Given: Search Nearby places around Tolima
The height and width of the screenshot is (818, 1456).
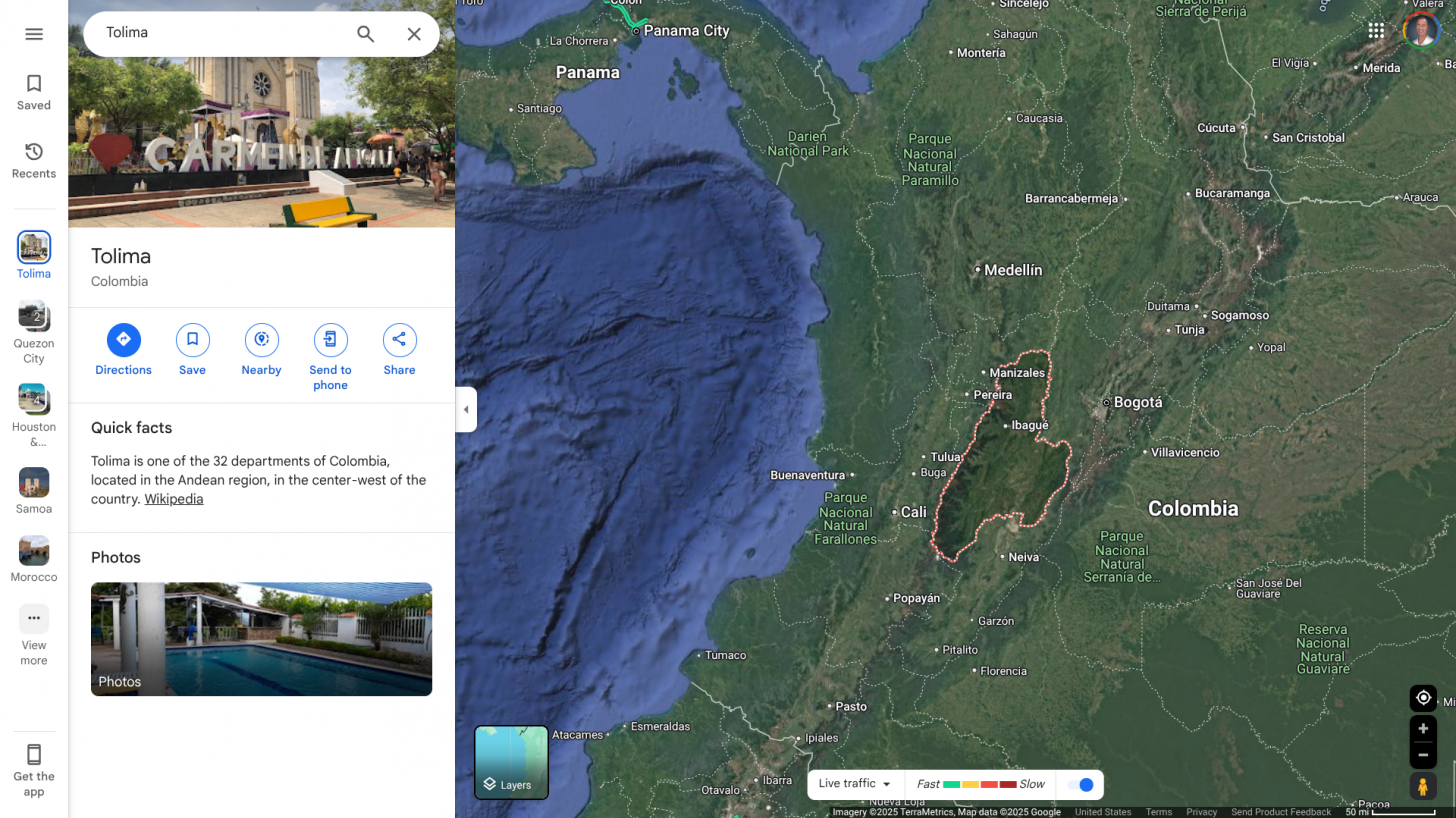Looking at the screenshot, I should [x=261, y=341].
